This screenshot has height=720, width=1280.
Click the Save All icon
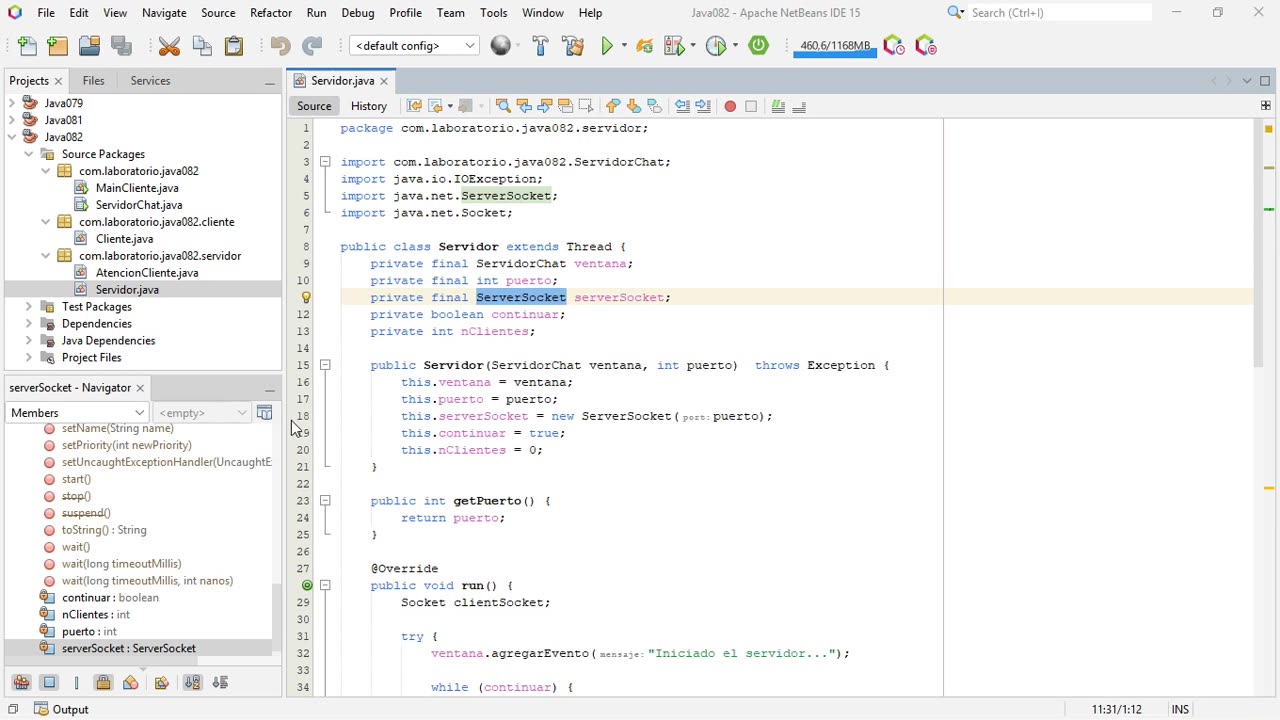click(122, 46)
